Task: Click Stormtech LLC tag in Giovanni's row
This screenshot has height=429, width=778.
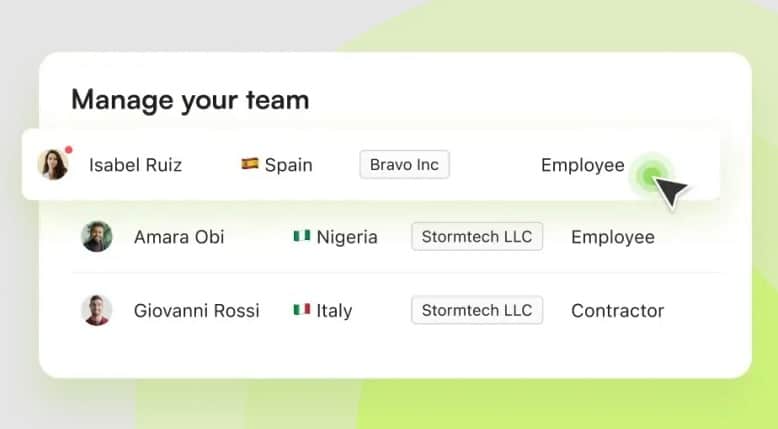Action: [x=477, y=310]
